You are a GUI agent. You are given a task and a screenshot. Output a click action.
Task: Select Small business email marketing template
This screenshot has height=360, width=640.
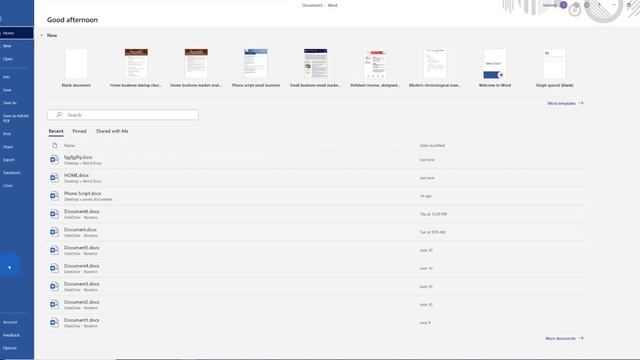click(x=316, y=68)
